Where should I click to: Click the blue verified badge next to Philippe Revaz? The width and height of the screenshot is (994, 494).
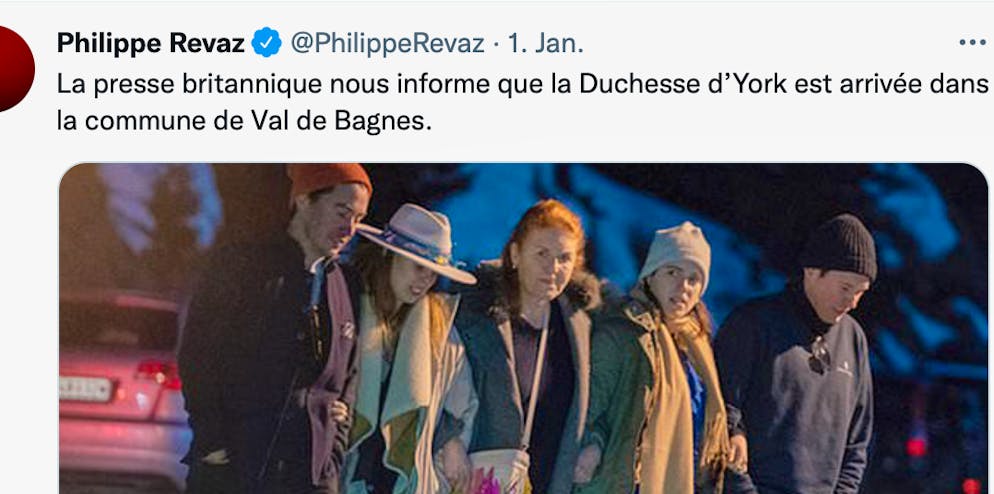(267, 42)
